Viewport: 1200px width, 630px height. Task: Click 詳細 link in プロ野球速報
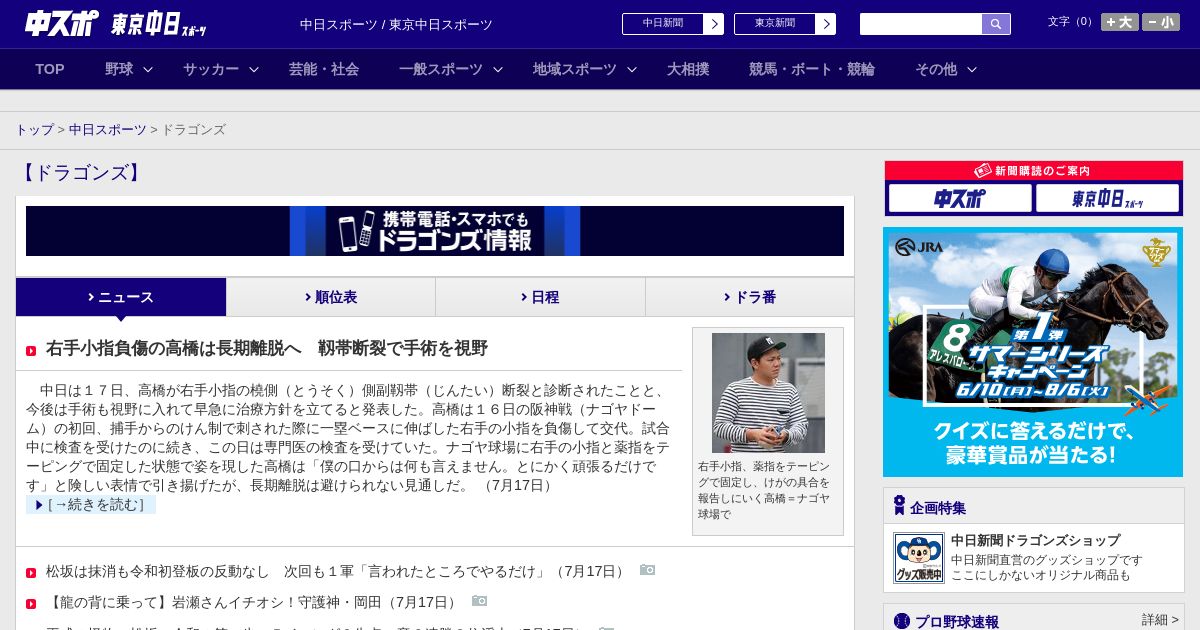pyautogui.click(x=1160, y=620)
